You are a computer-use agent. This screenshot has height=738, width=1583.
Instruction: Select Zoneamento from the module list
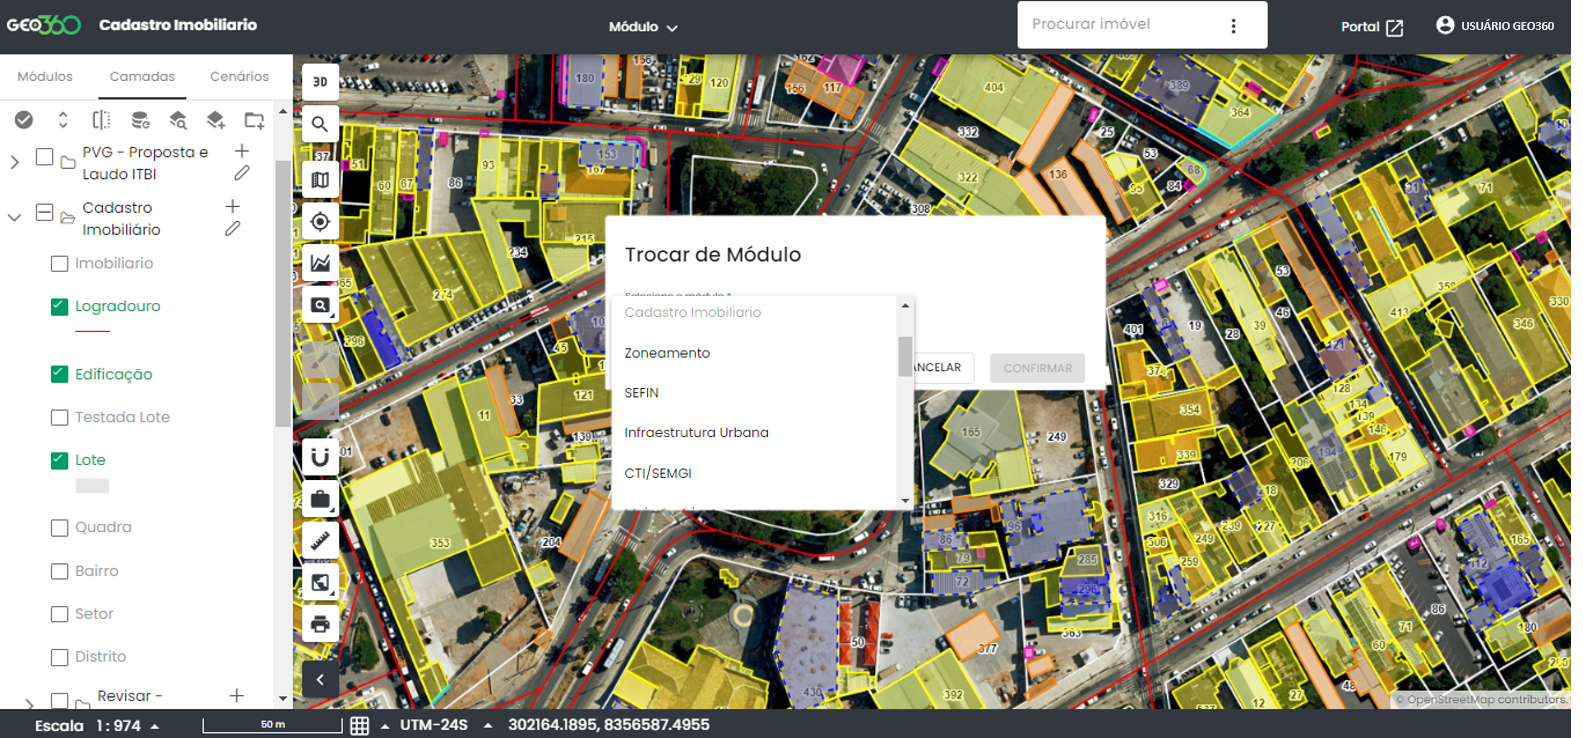point(755,353)
